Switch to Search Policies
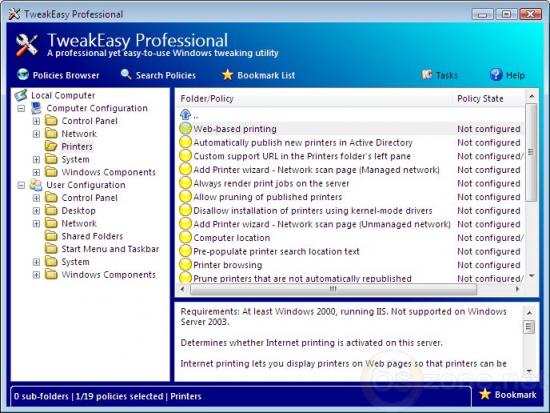The height and width of the screenshot is (413, 550). click(x=158, y=75)
